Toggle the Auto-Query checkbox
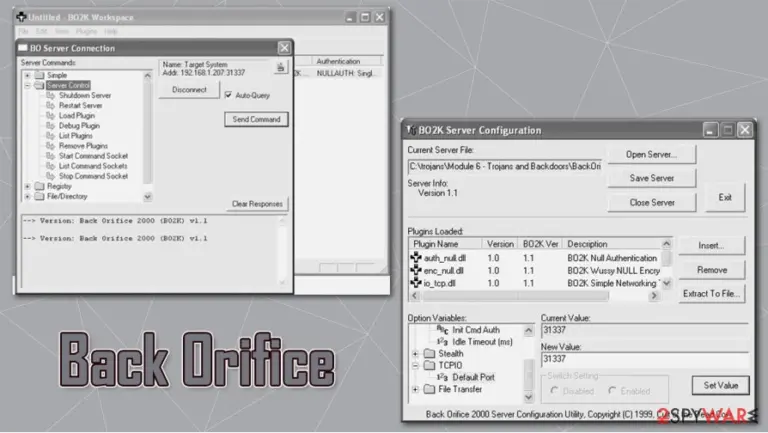 pos(228,95)
